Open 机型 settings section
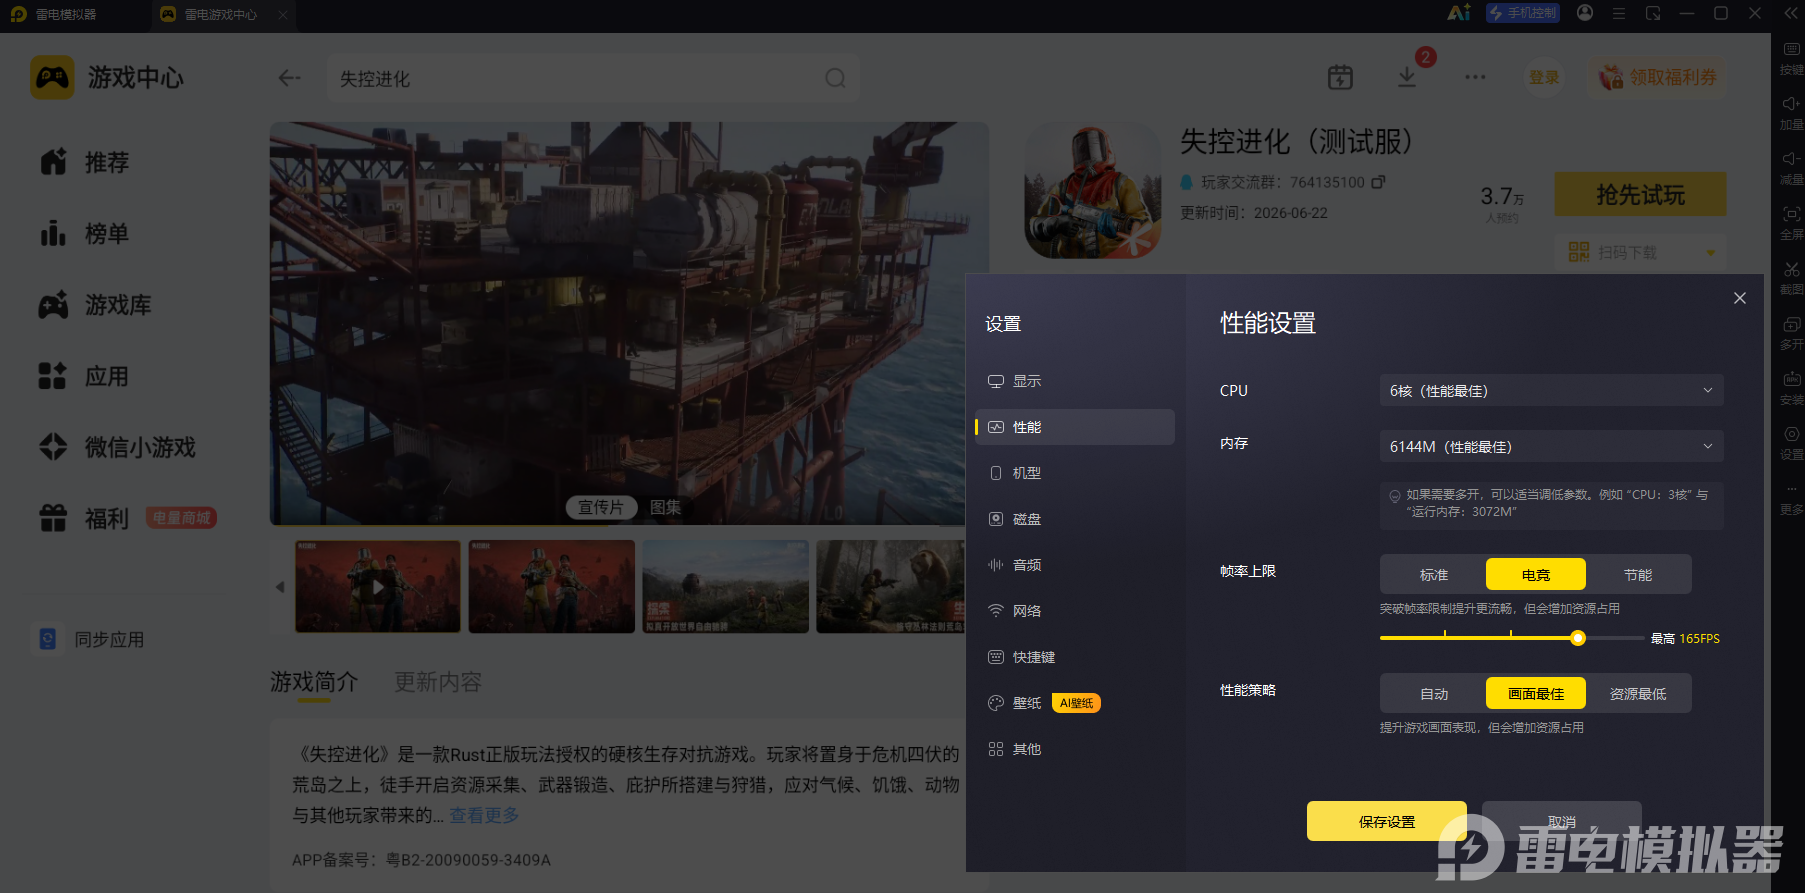Screen dimensions: 1805x893 point(1075,473)
